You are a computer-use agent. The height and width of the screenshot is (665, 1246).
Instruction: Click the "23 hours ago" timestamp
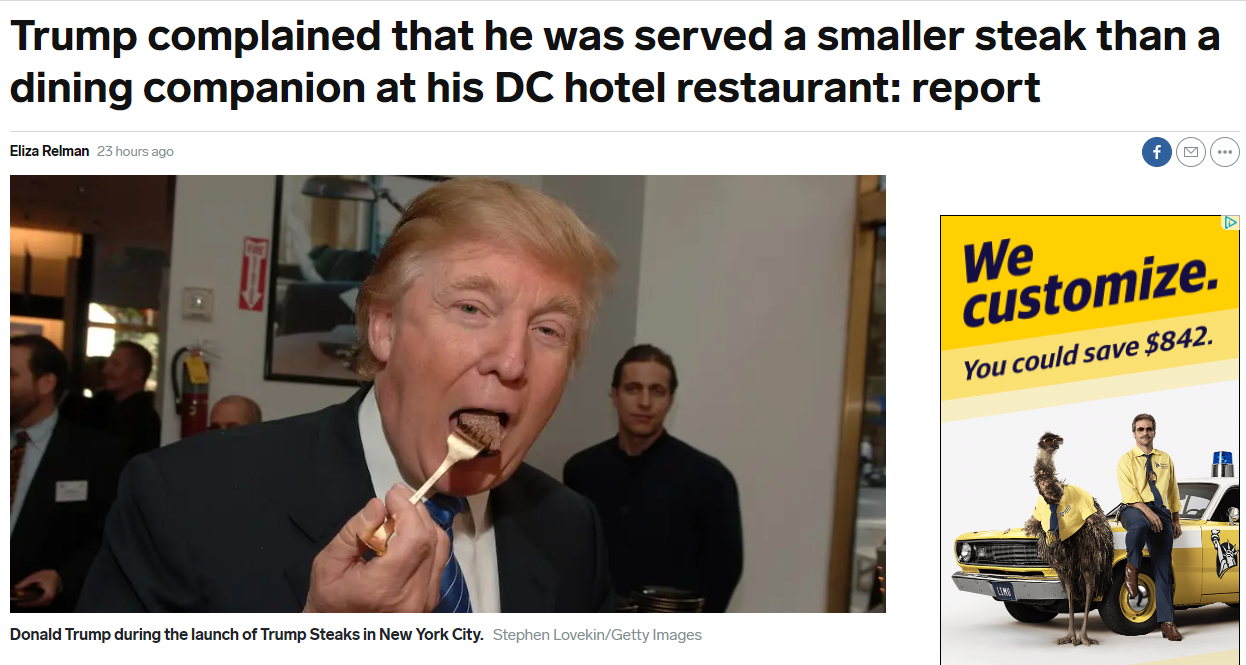(135, 151)
